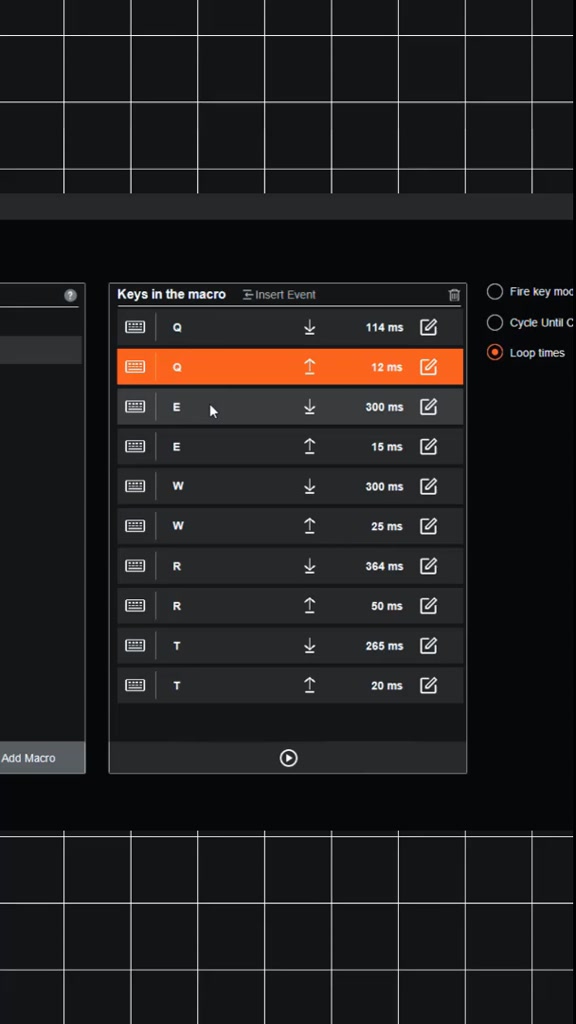Select the selected macro entry in left list
Screen dimensions: 576x1024
pos(40,350)
